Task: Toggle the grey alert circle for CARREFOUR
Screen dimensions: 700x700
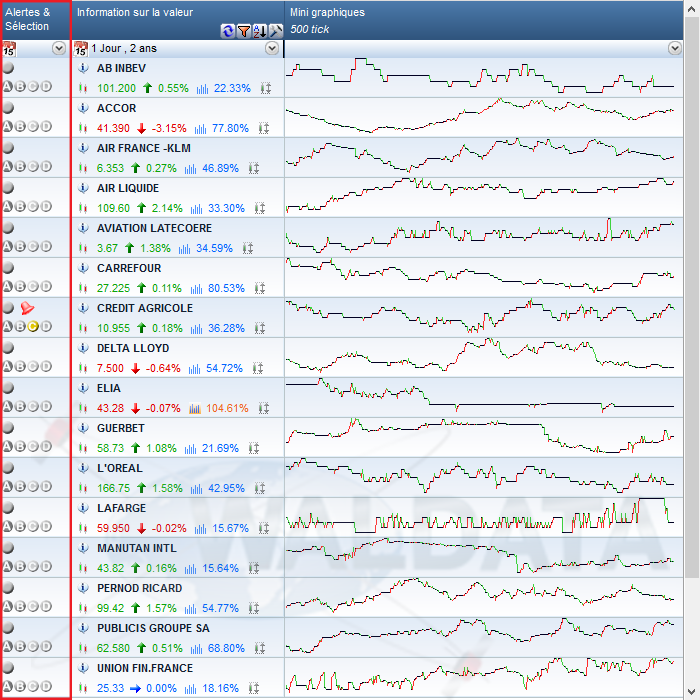Action: 8,267
